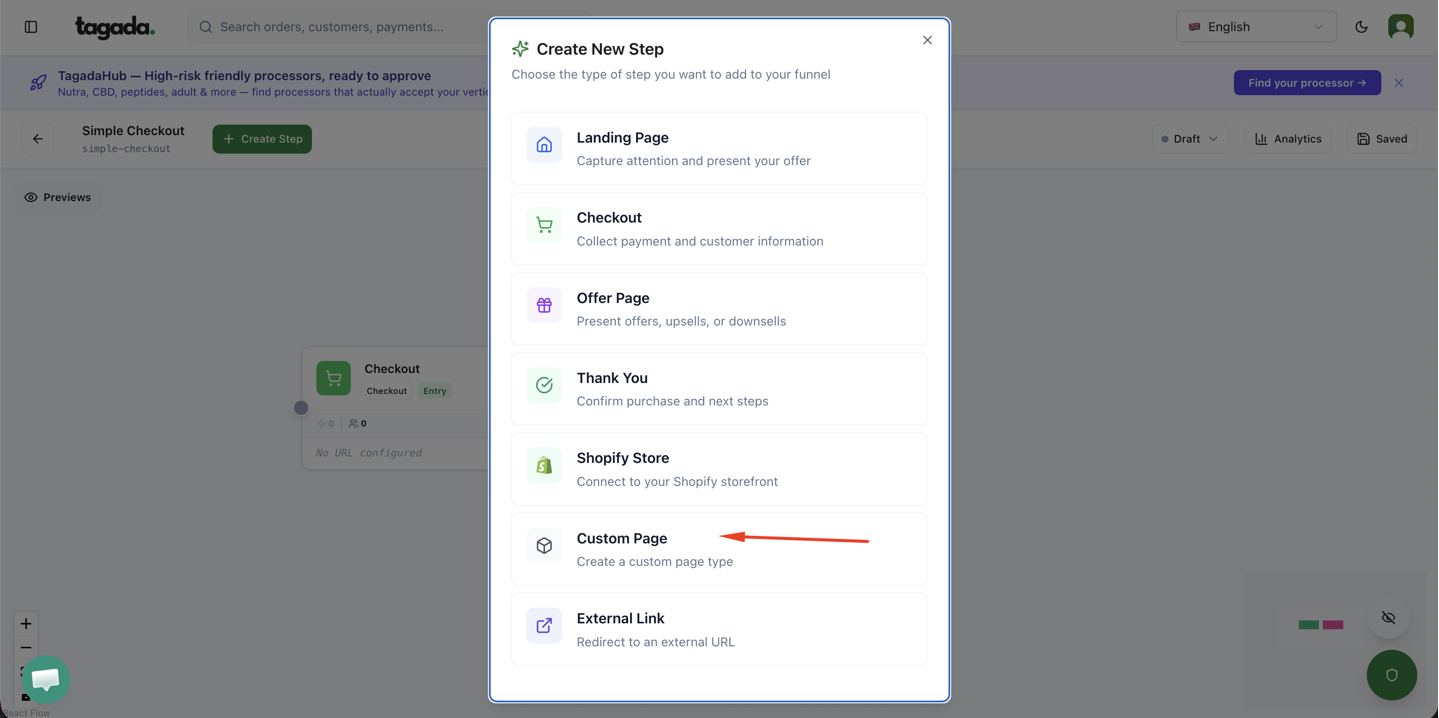This screenshot has width=1439, height=718.
Task: Open the Analytics view
Action: click(1288, 139)
